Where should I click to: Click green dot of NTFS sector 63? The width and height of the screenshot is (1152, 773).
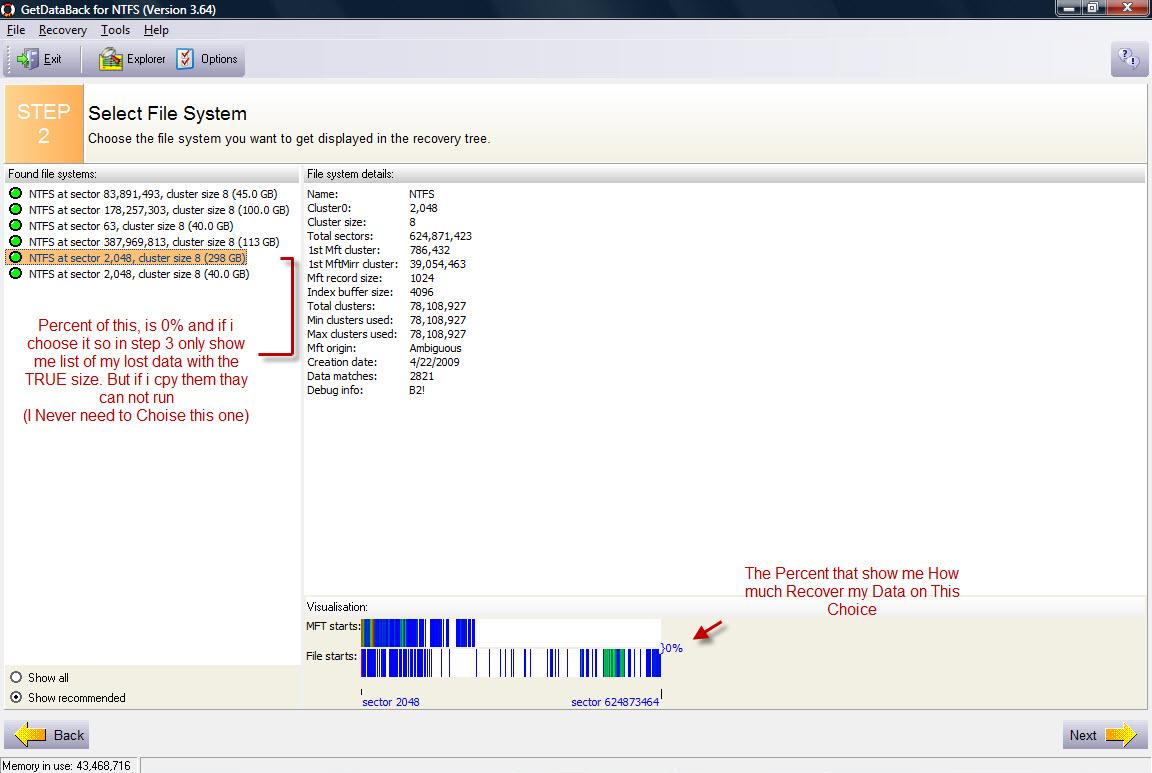15,226
